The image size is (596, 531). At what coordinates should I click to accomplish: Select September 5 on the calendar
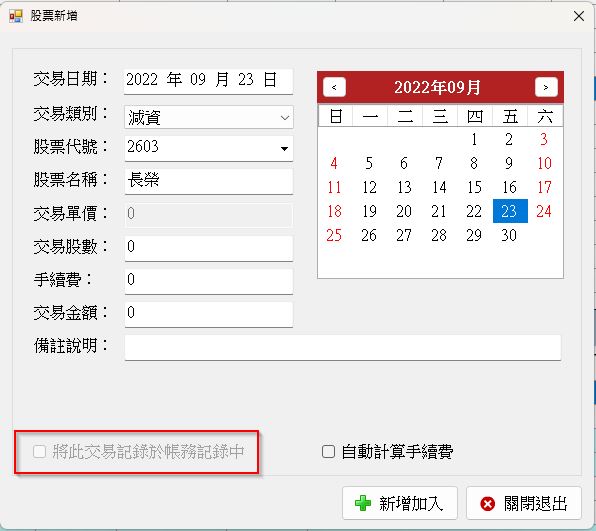369,163
